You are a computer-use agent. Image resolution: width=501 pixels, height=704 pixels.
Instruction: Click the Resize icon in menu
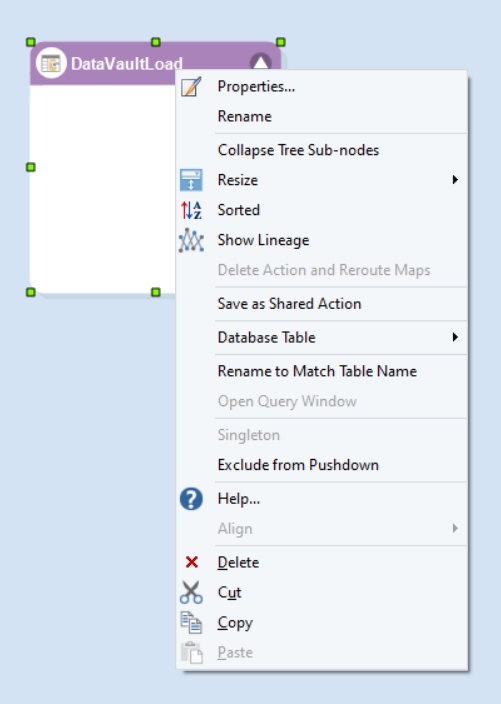pyautogui.click(x=191, y=180)
